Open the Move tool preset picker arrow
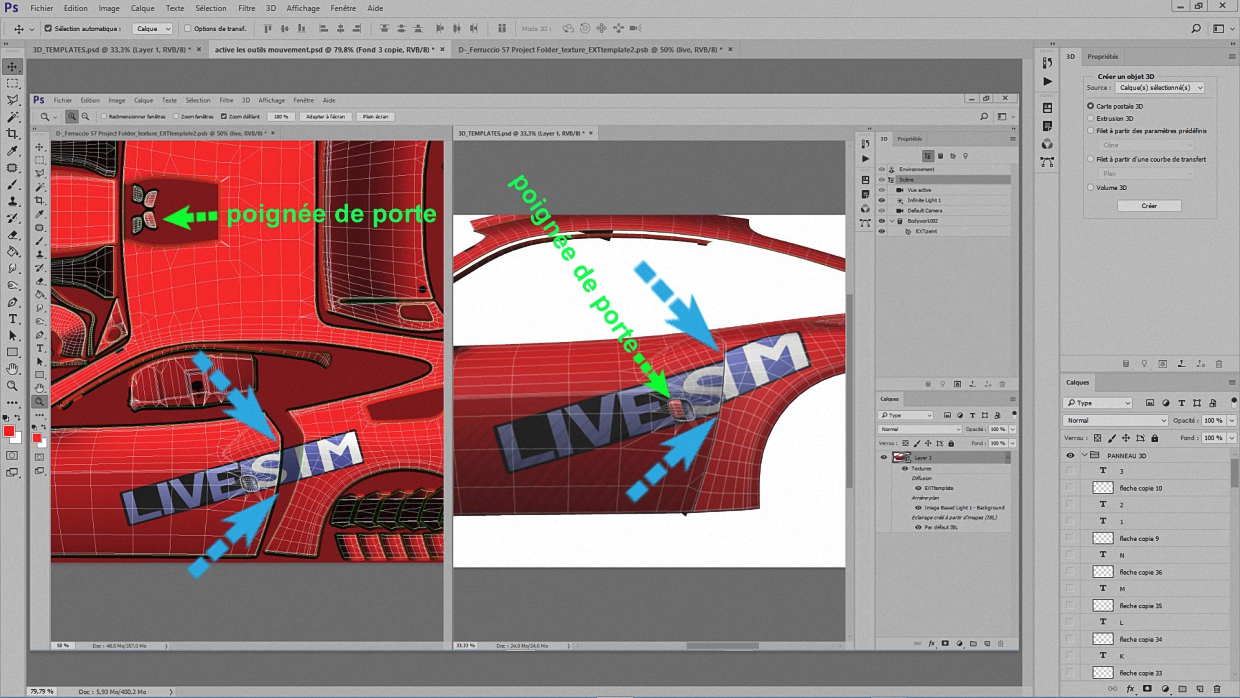Screen dimensions: 1240x698 click(31, 29)
